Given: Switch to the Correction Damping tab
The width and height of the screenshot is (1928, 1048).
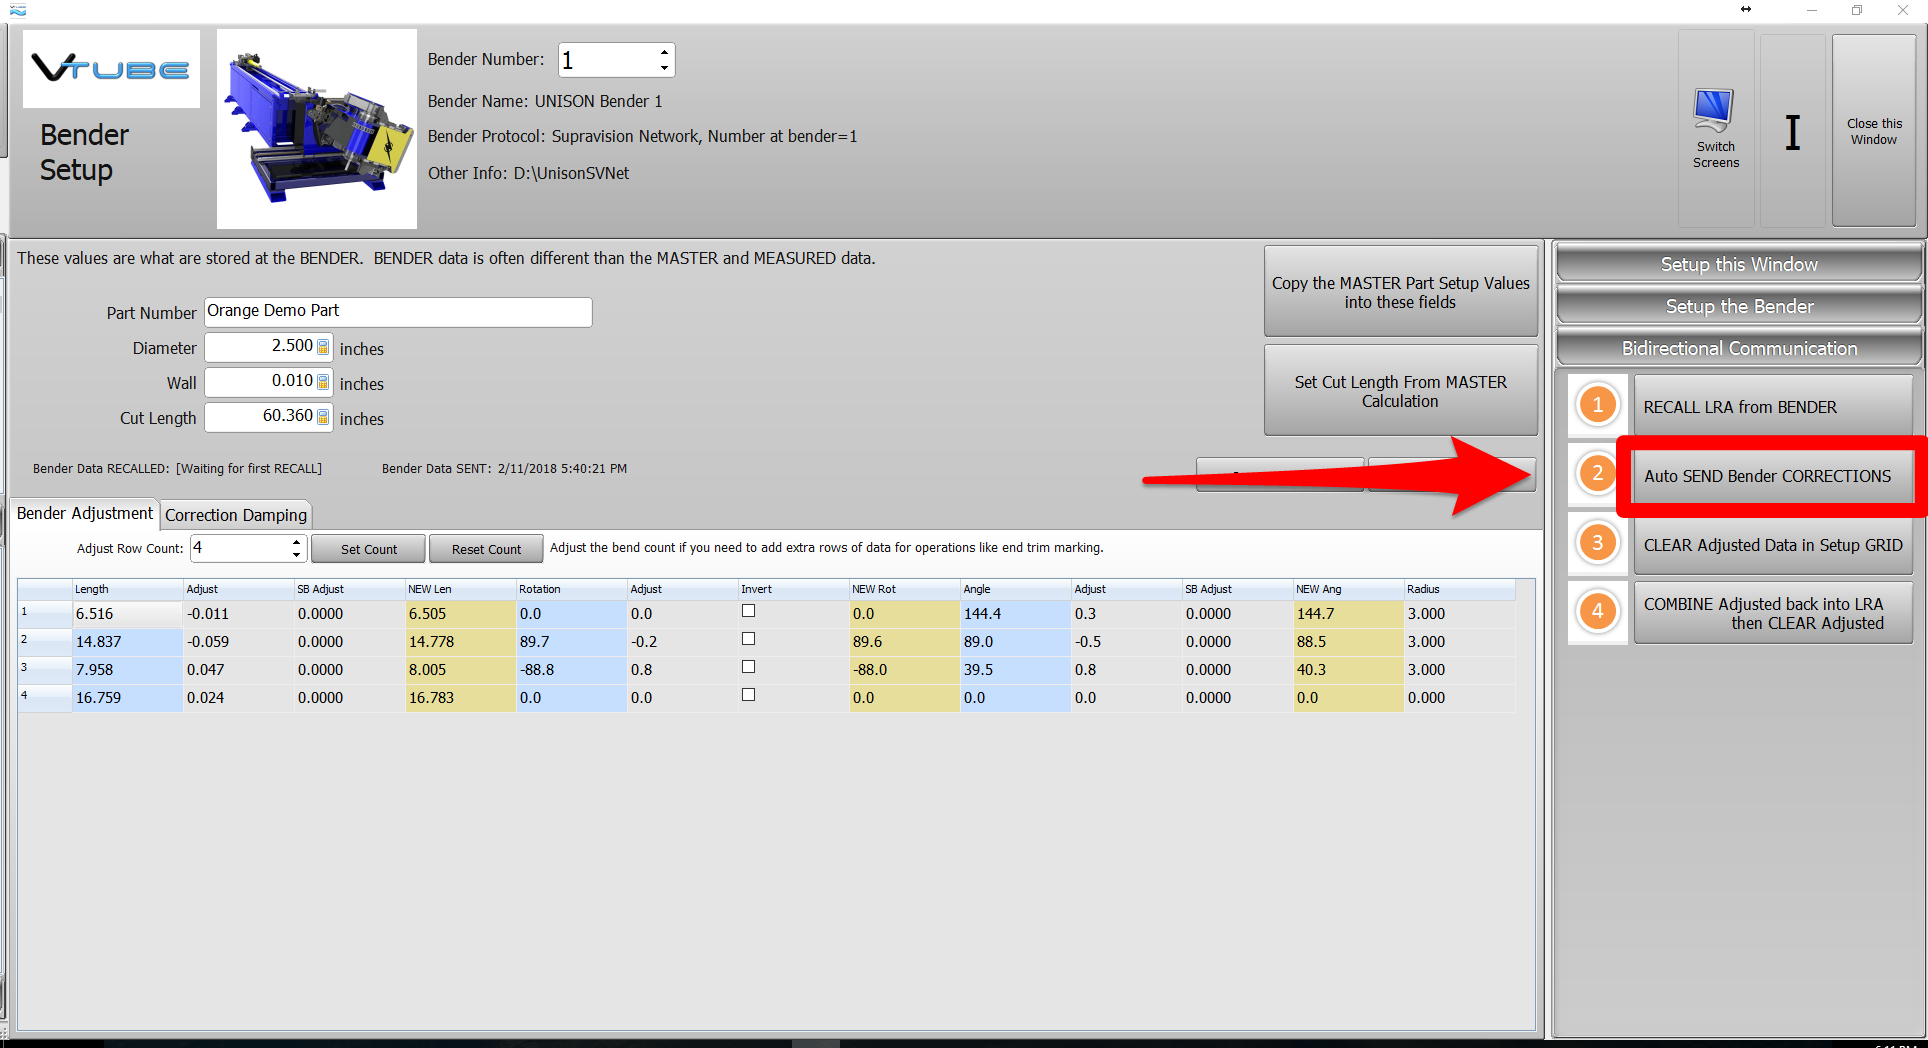Looking at the screenshot, I should point(236,515).
